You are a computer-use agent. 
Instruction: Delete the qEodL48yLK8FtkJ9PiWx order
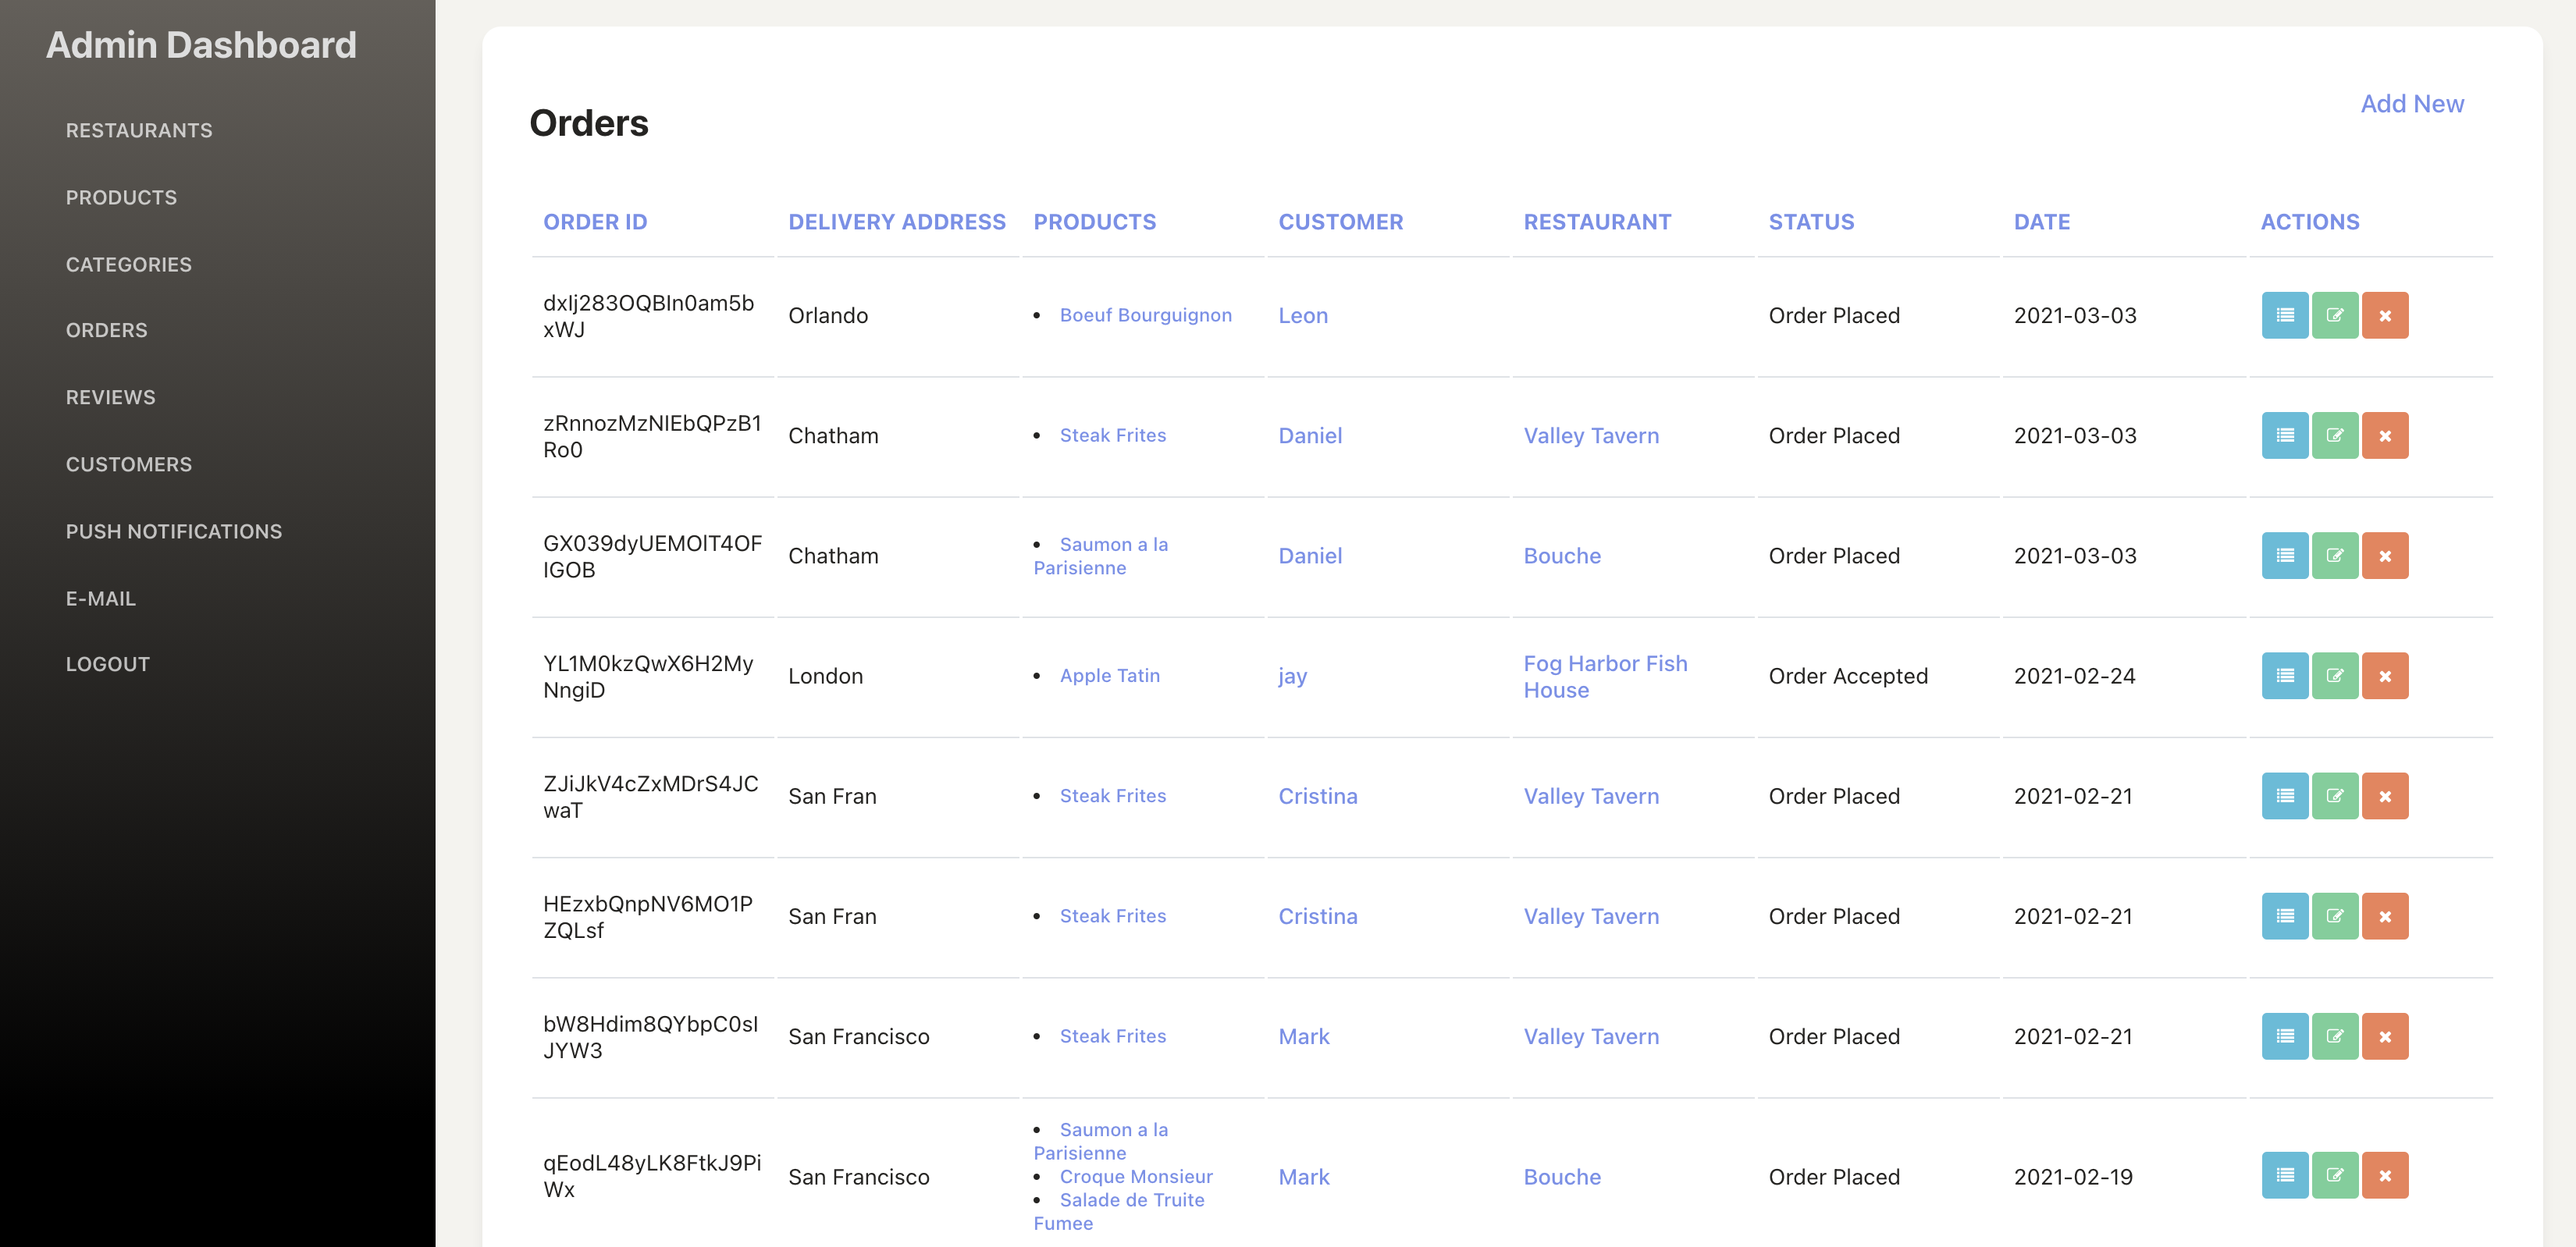(2384, 1175)
